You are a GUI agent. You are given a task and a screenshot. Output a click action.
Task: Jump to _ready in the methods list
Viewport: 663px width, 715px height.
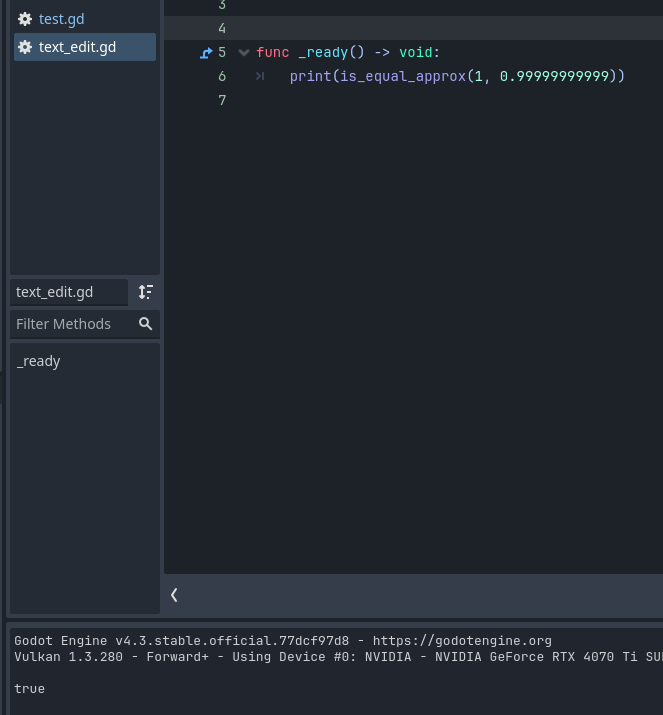pyautogui.click(x=39, y=361)
